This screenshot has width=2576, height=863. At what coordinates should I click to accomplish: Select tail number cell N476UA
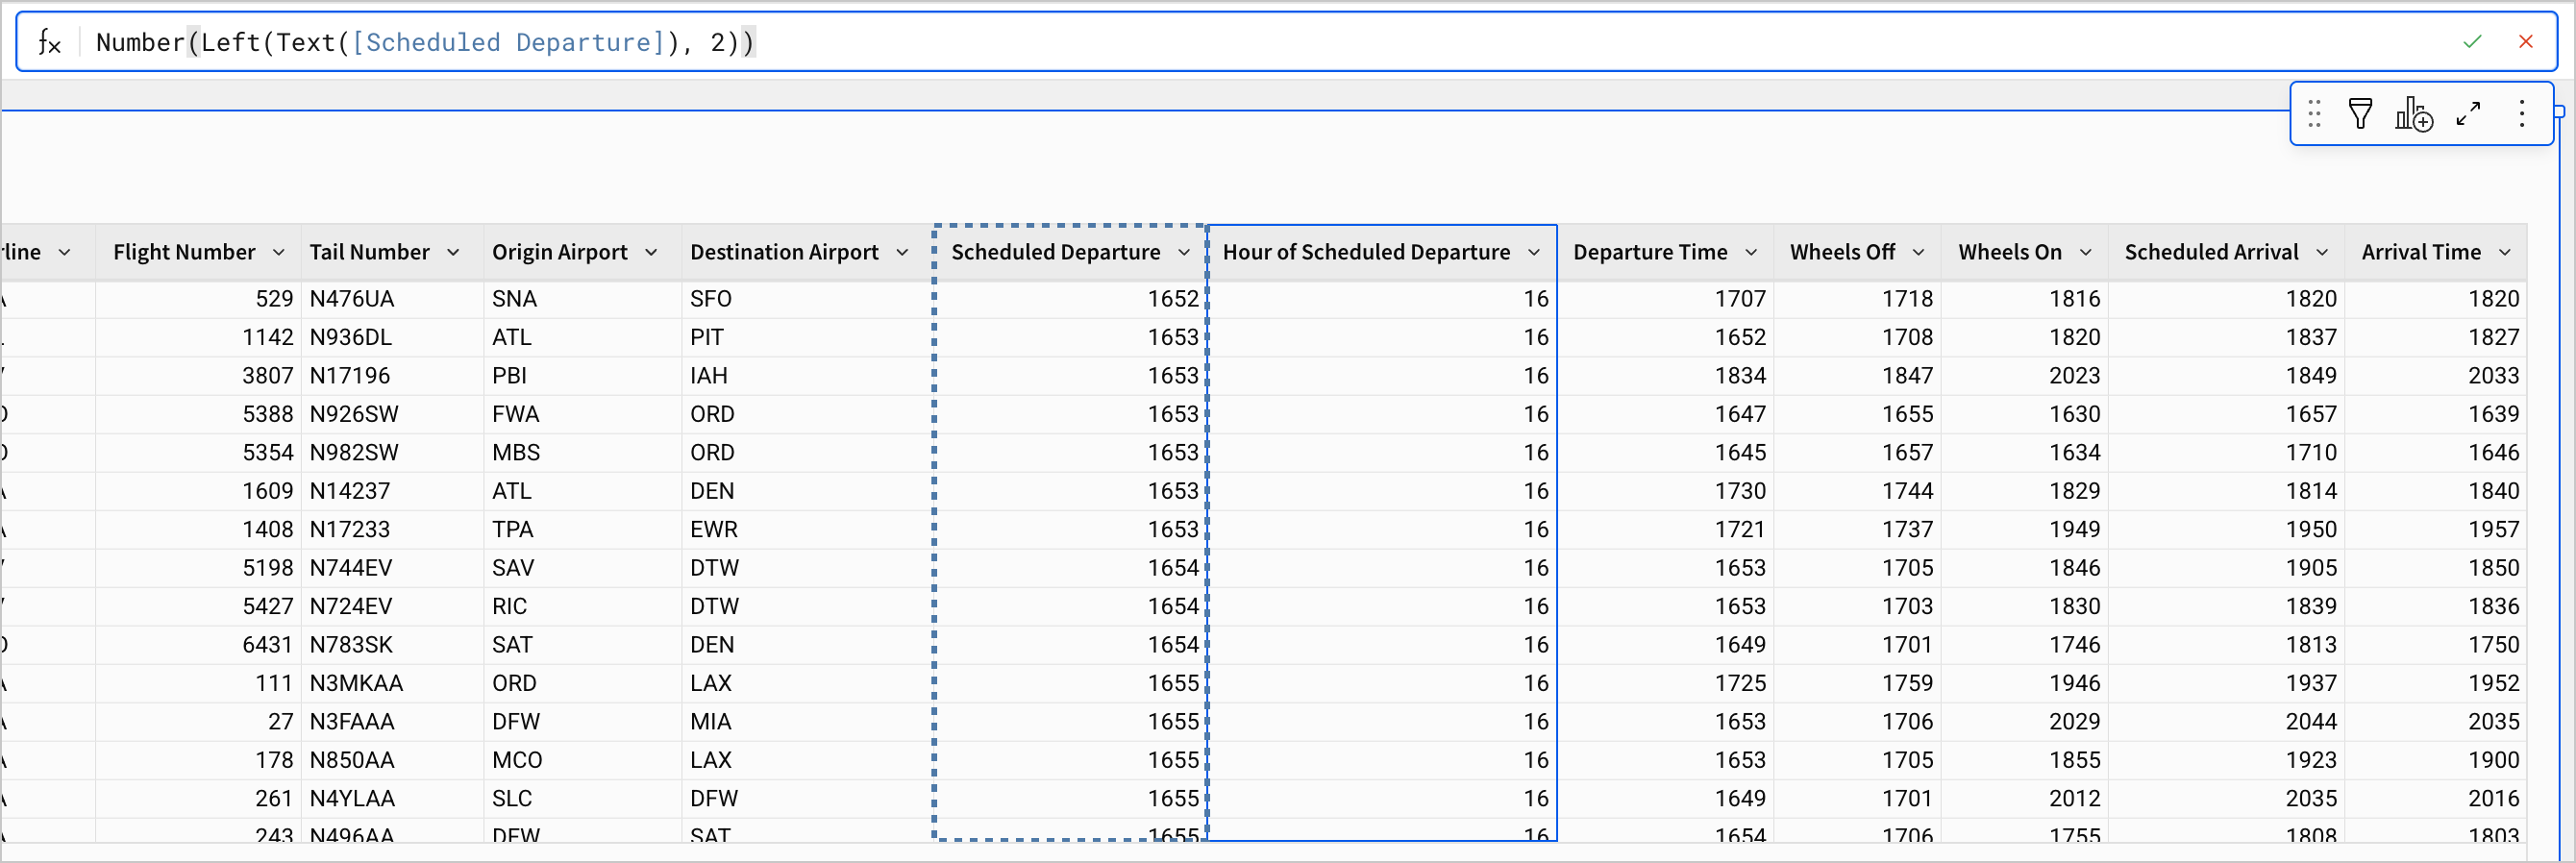point(352,299)
